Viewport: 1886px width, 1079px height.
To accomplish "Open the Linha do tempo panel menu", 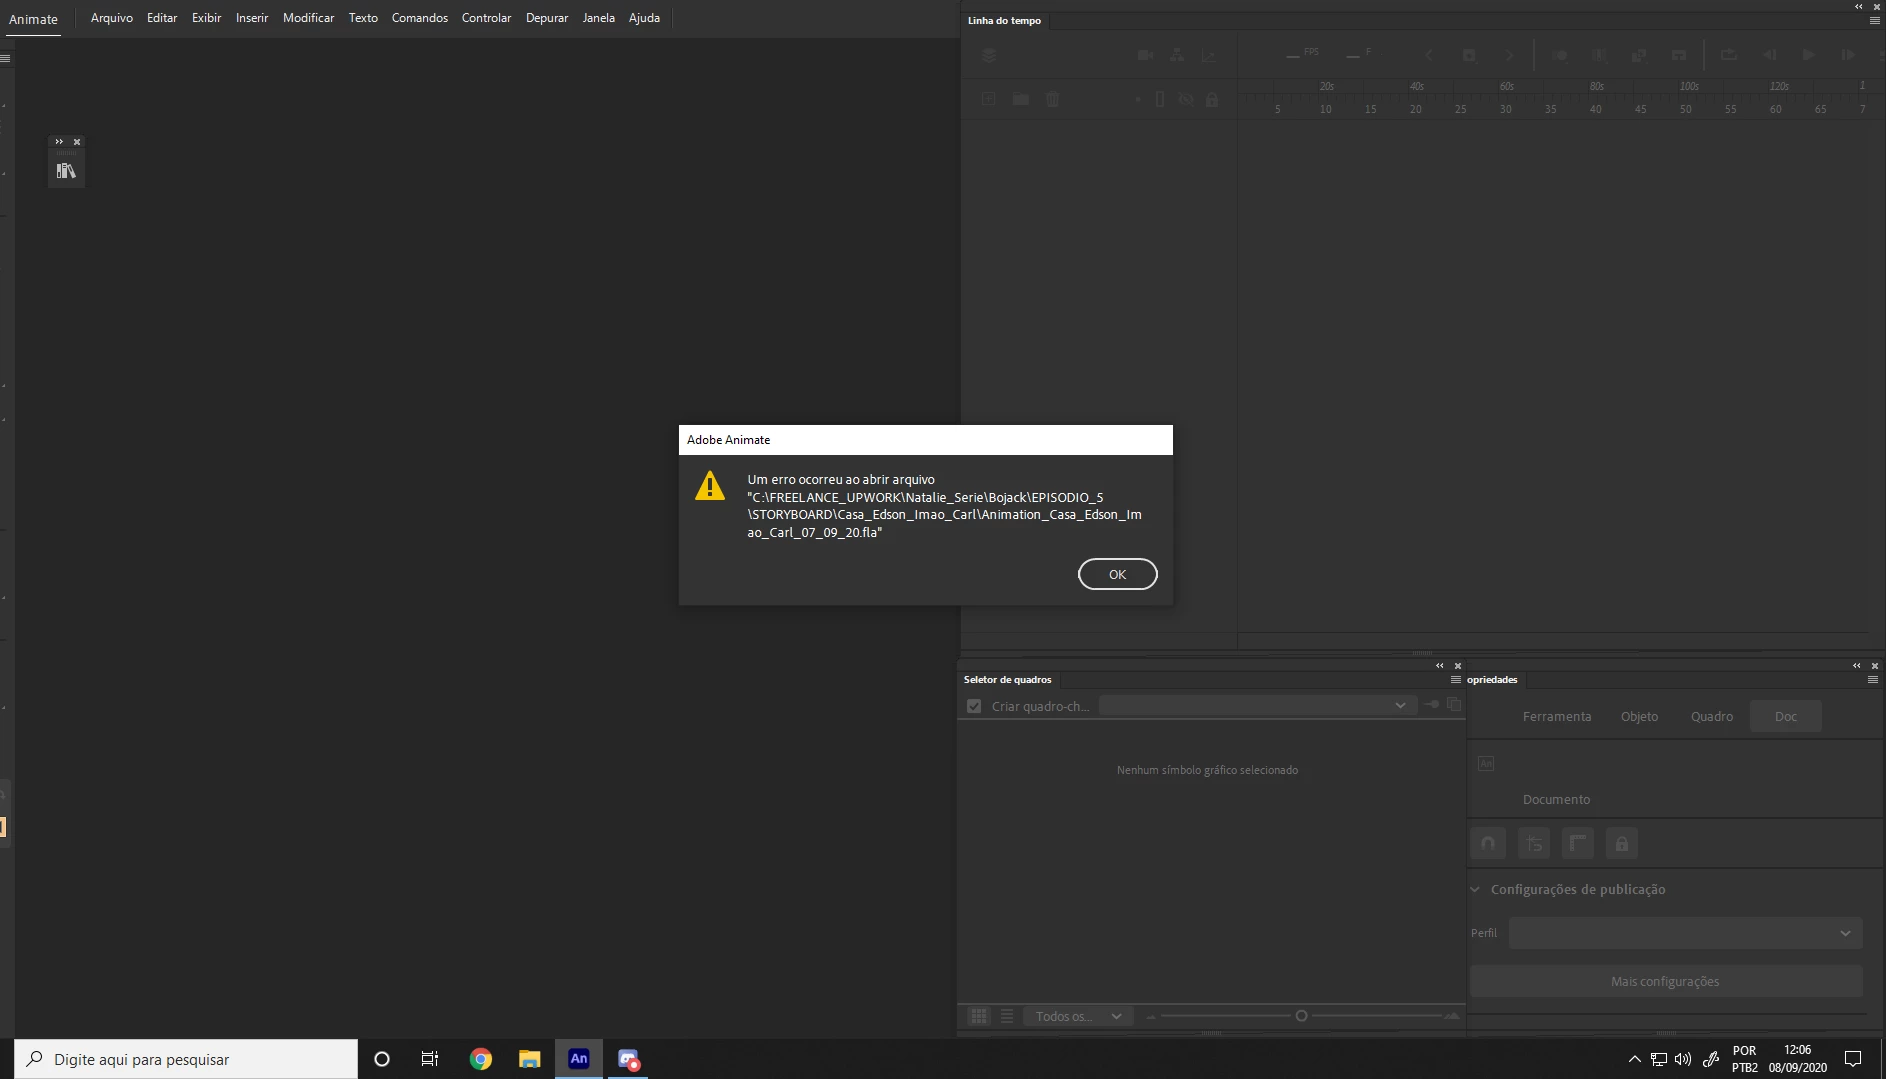I will (x=1874, y=20).
